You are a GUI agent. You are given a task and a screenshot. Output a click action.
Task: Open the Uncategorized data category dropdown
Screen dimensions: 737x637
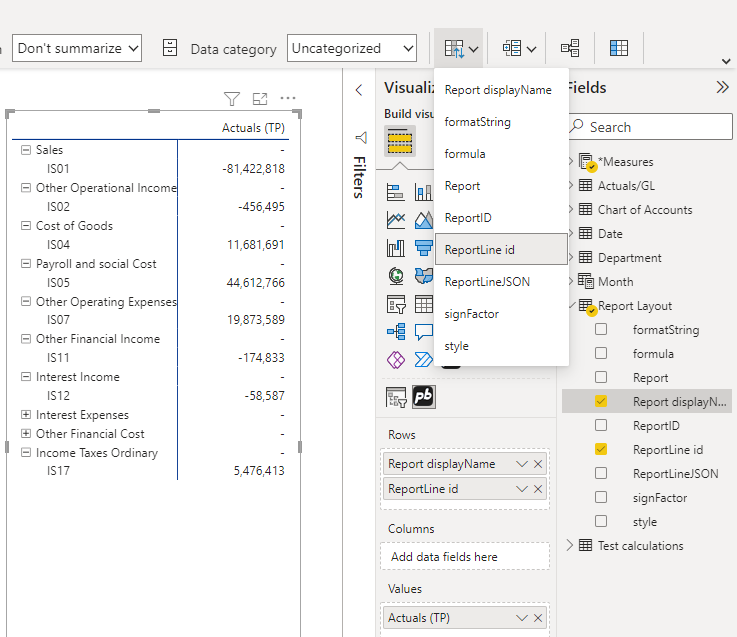352,48
